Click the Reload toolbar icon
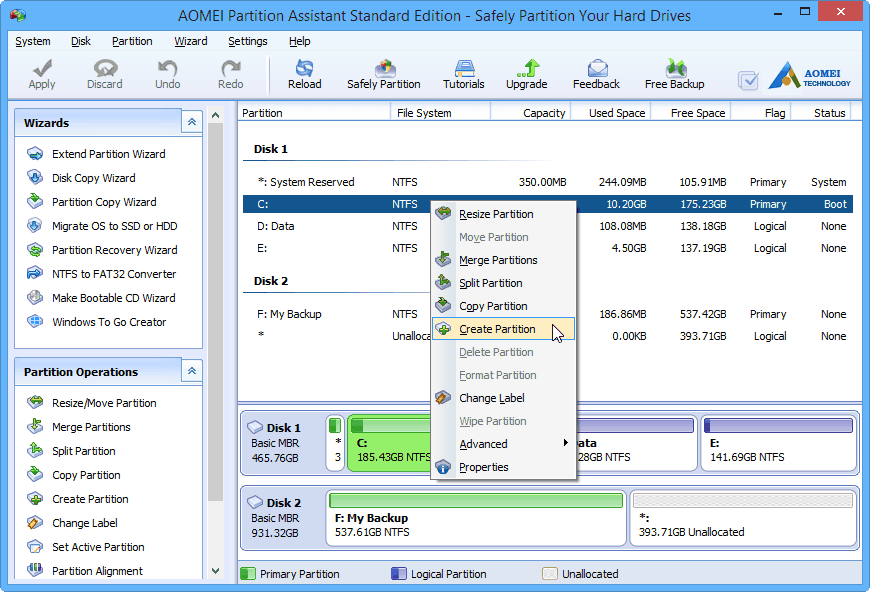 coord(304,74)
